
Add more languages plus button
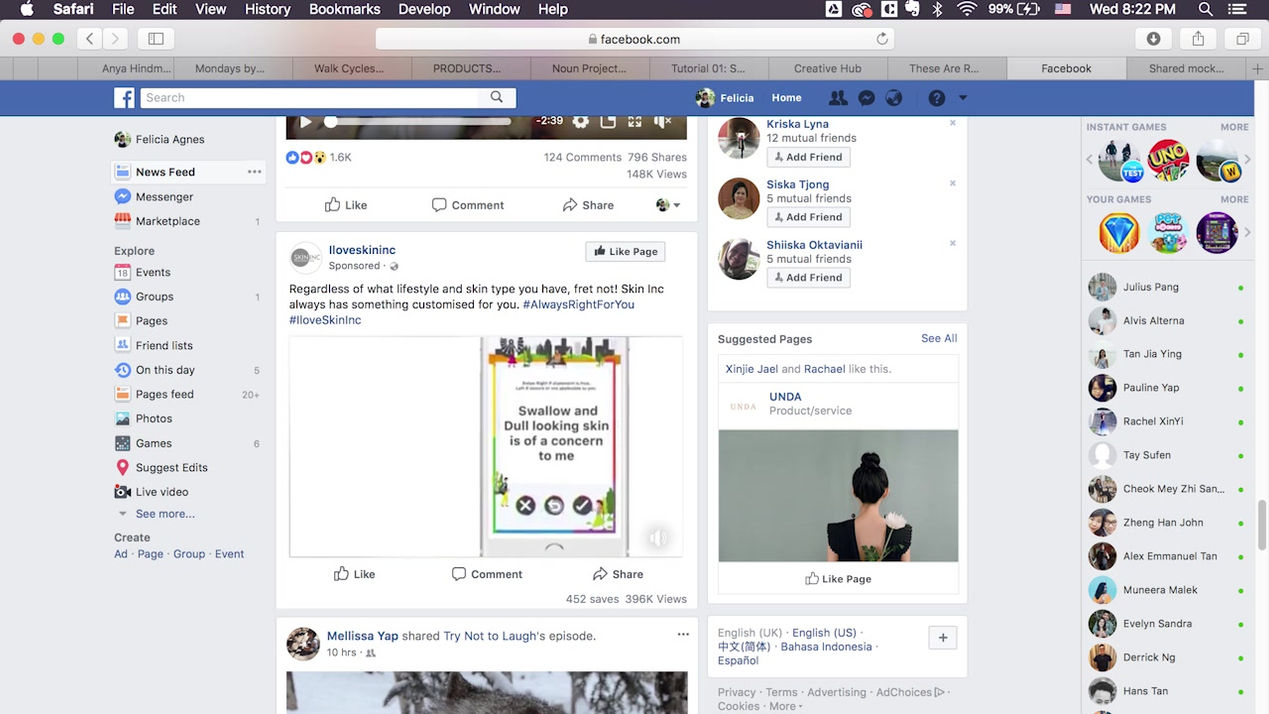click(x=943, y=637)
